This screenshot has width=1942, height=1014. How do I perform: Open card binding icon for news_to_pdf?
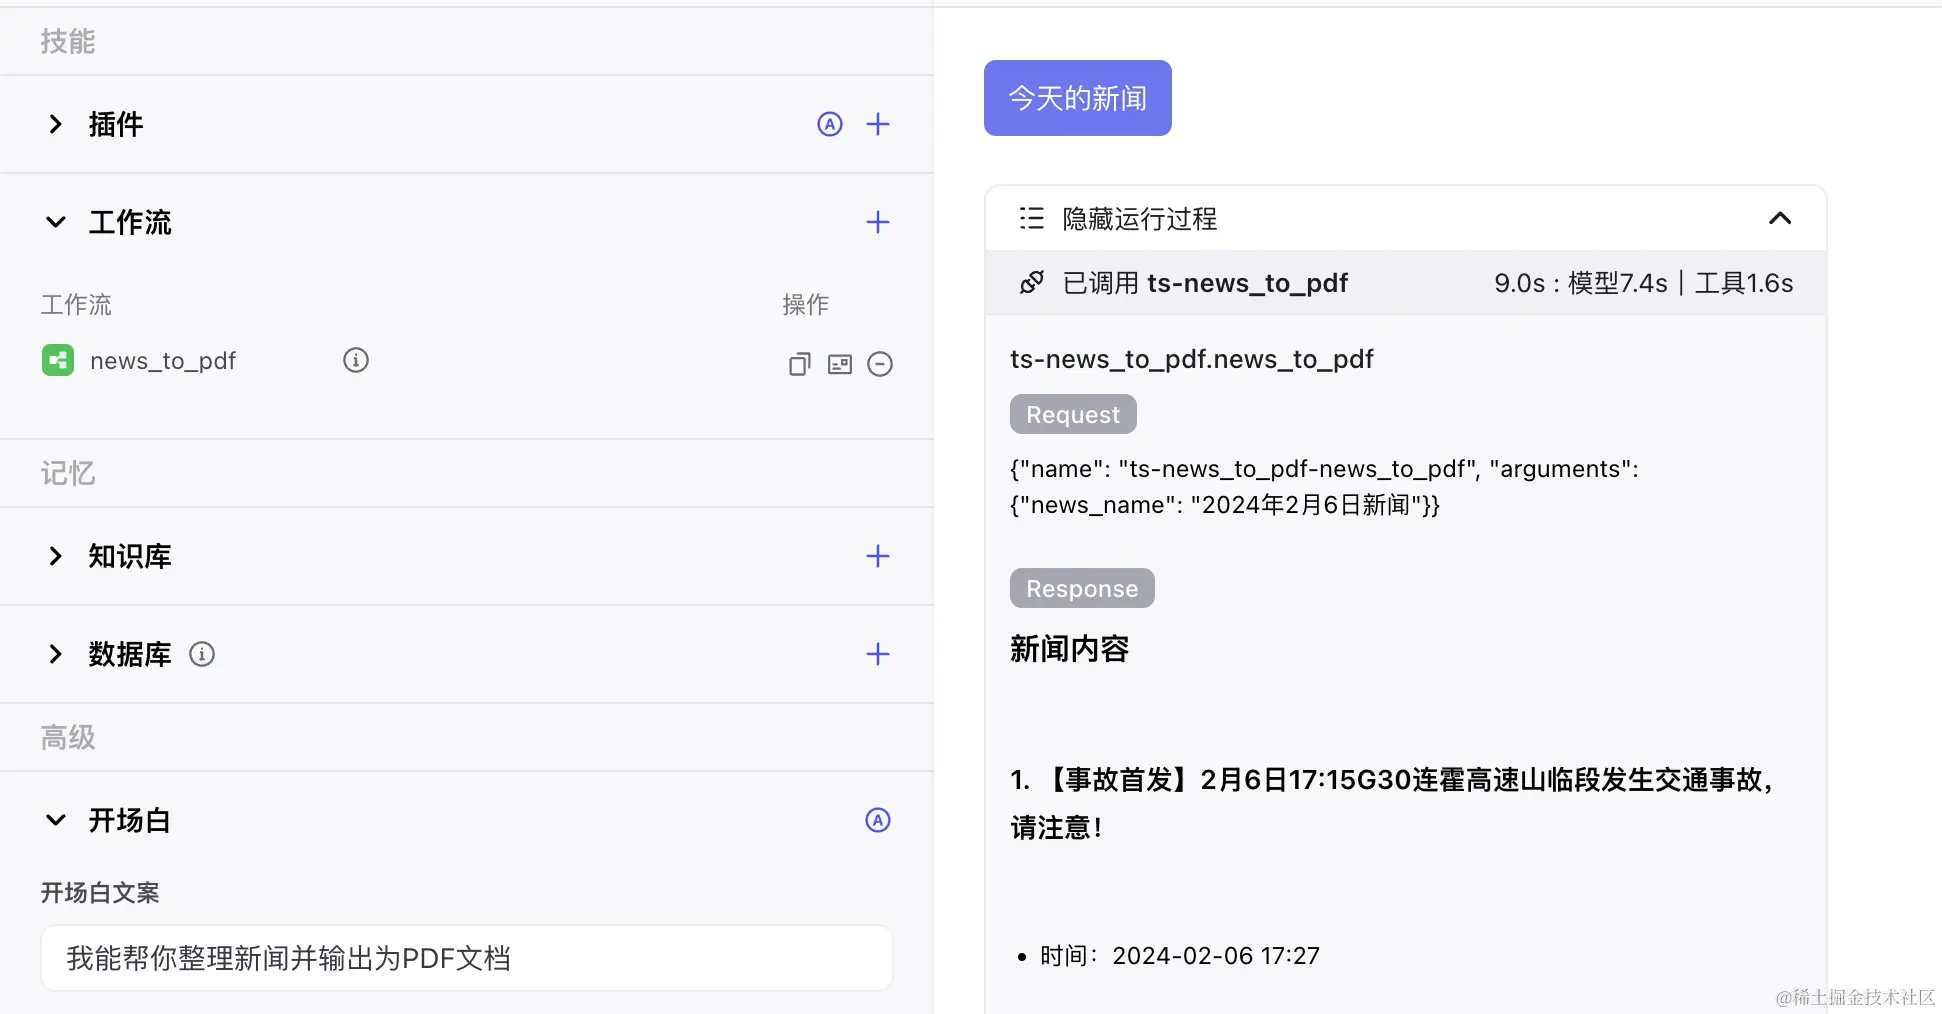click(840, 364)
